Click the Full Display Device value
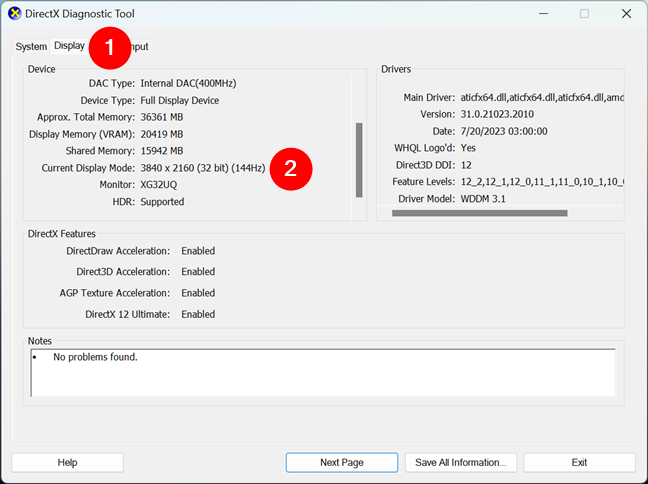The height and width of the screenshot is (484, 648). tap(179, 100)
